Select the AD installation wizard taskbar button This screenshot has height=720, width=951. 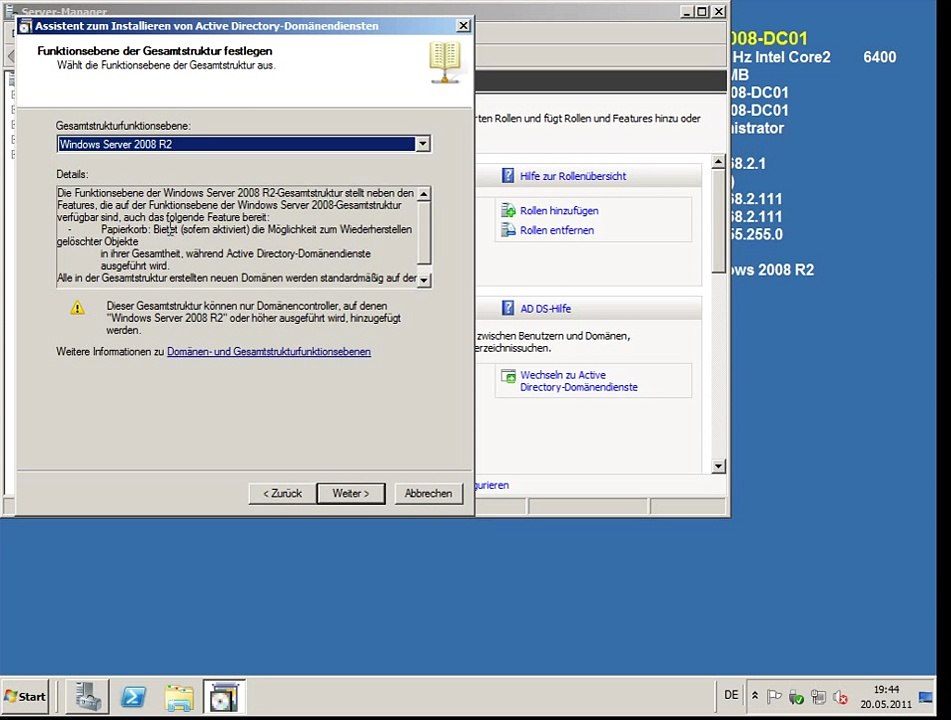(x=224, y=696)
